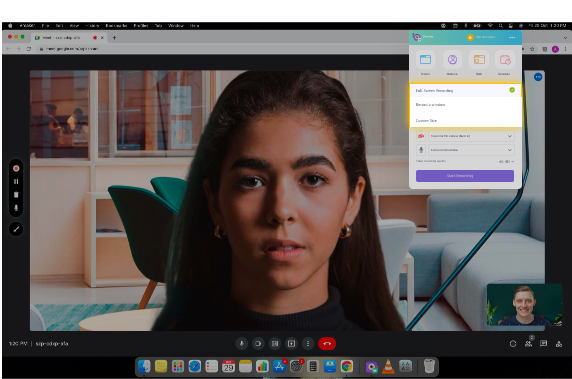Screen dimensions: 572x379
Task: Open the annotation pen tool
Action: [x=16, y=229]
